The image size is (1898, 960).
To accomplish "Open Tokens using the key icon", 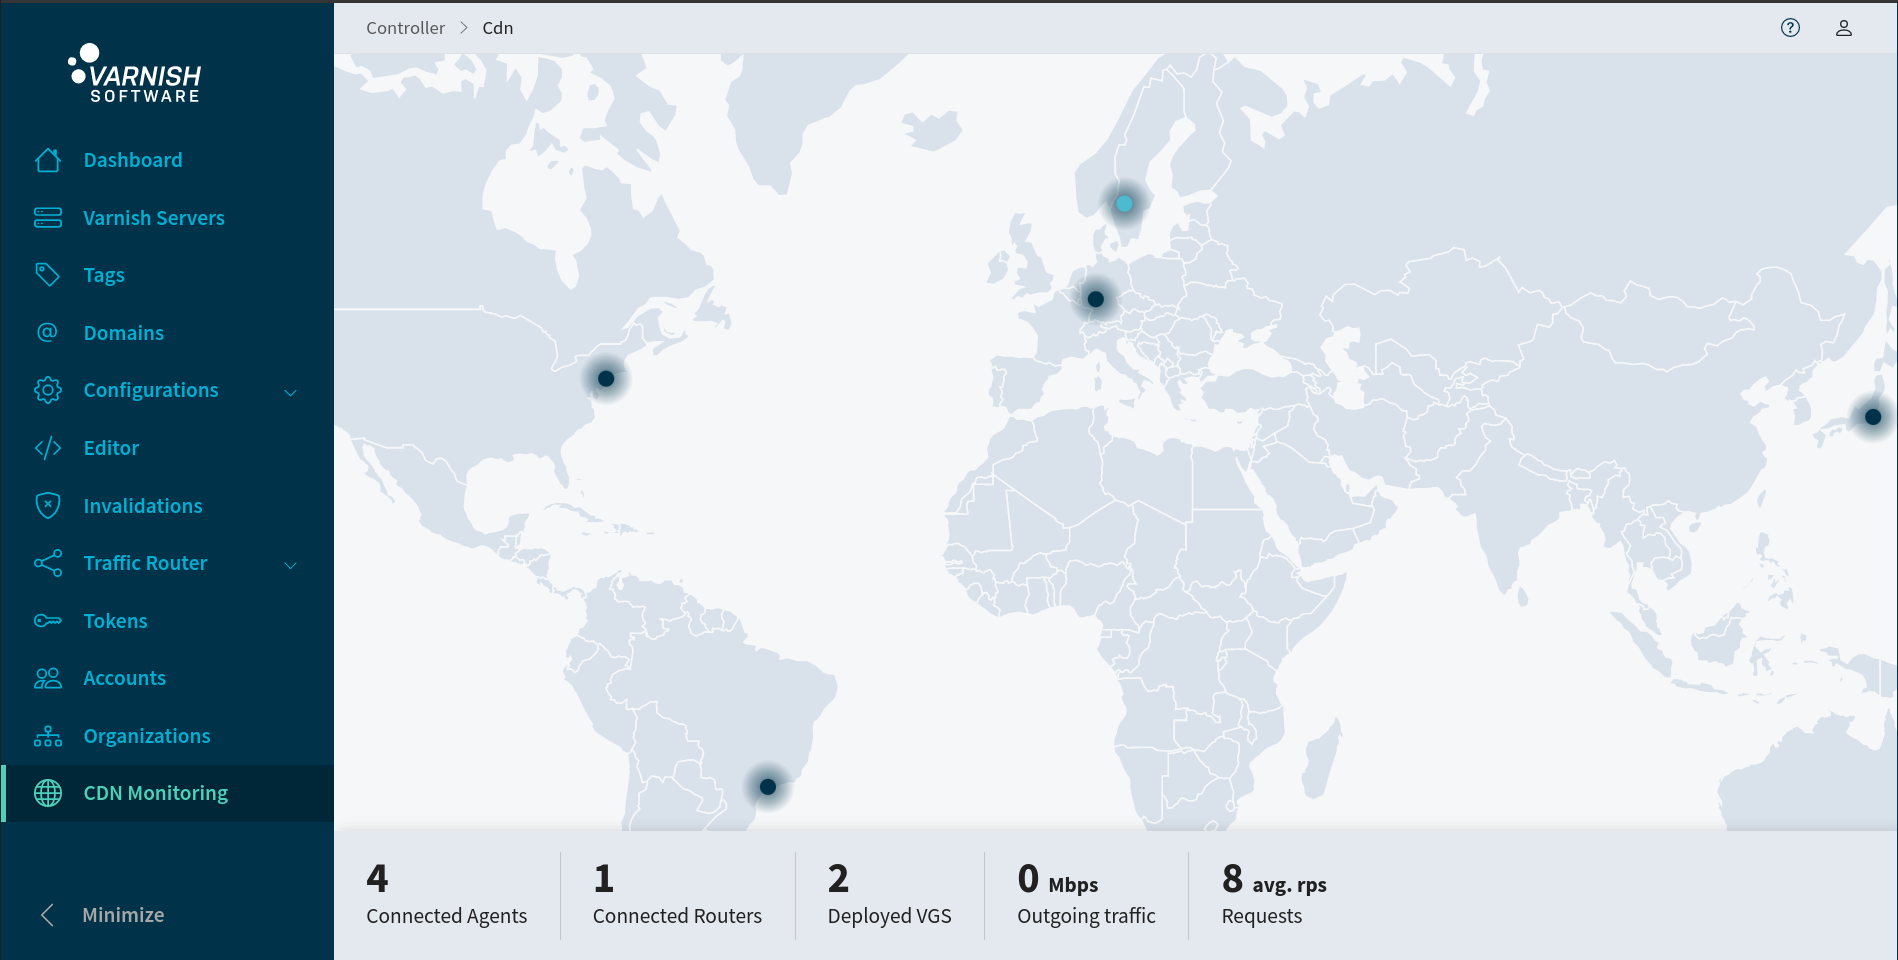I will click(47, 620).
